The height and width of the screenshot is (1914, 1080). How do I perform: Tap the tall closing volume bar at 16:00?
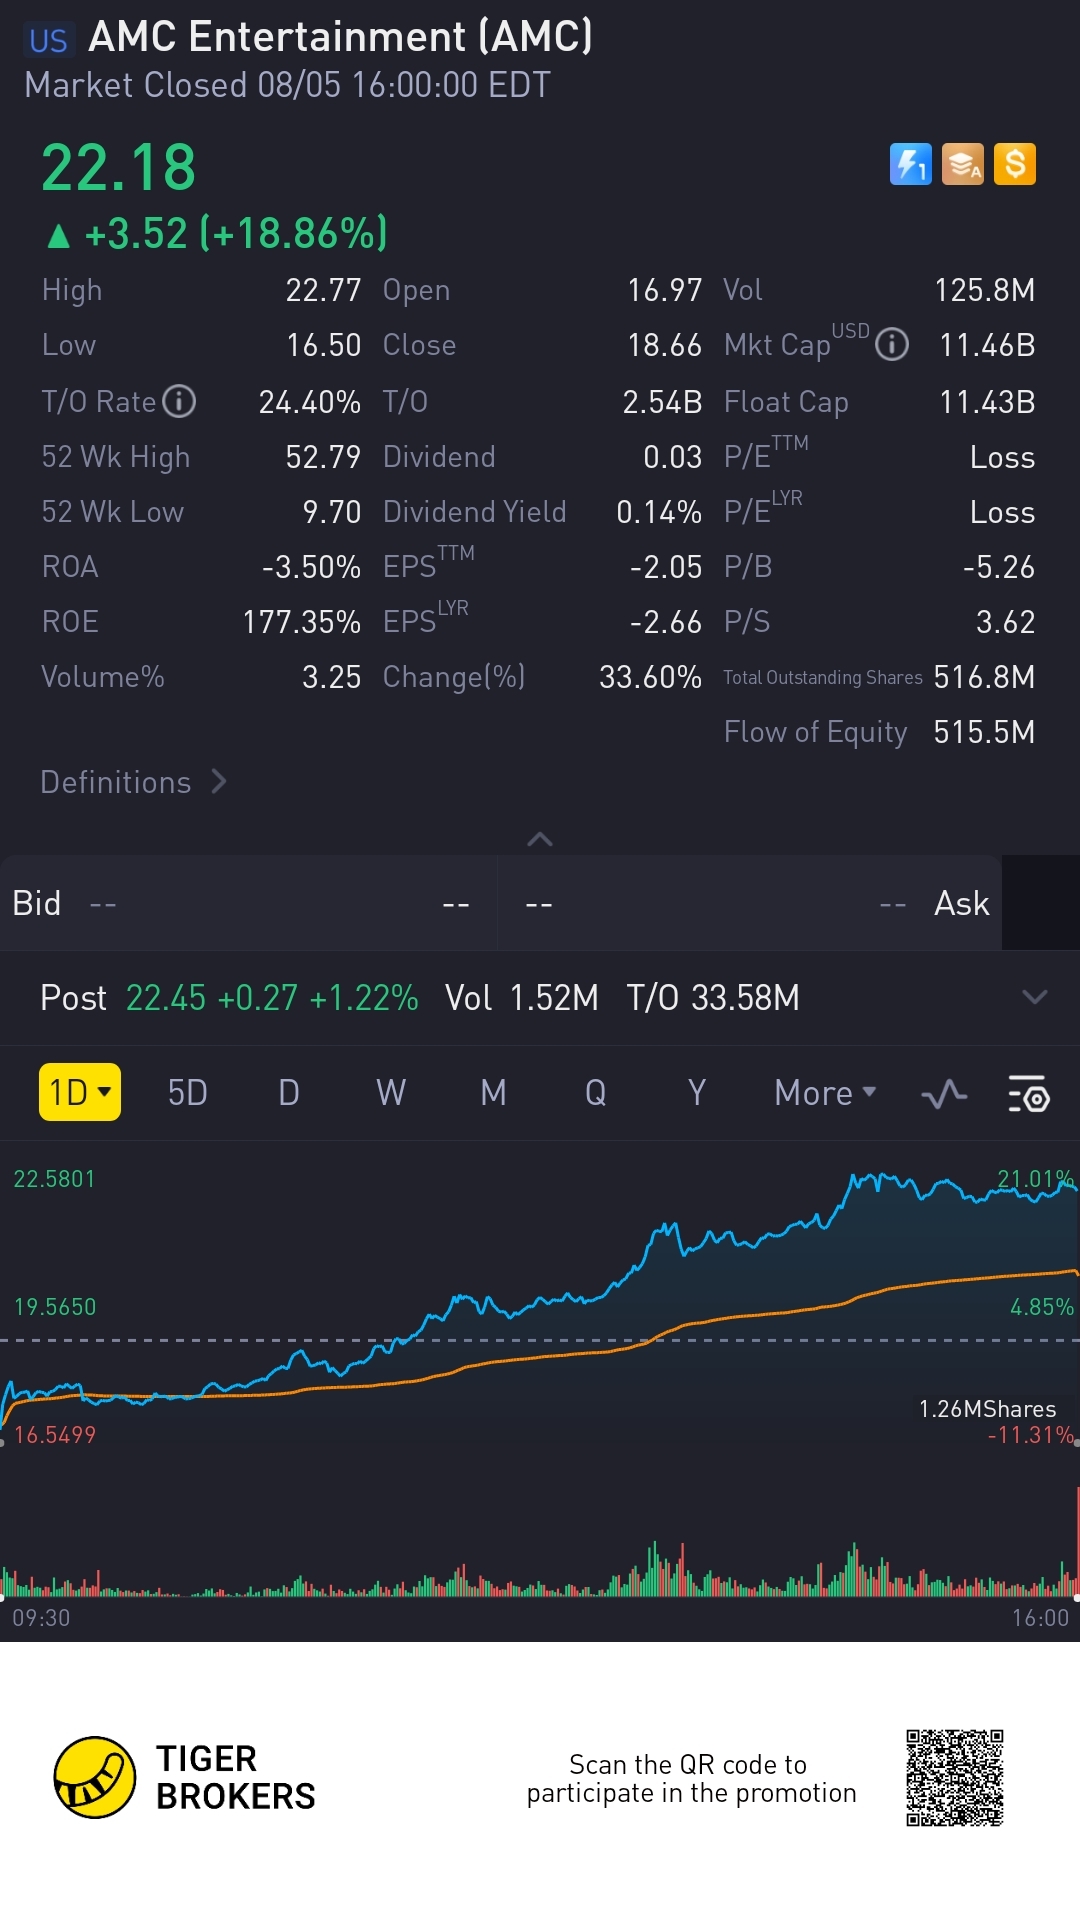coord(1077,1540)
